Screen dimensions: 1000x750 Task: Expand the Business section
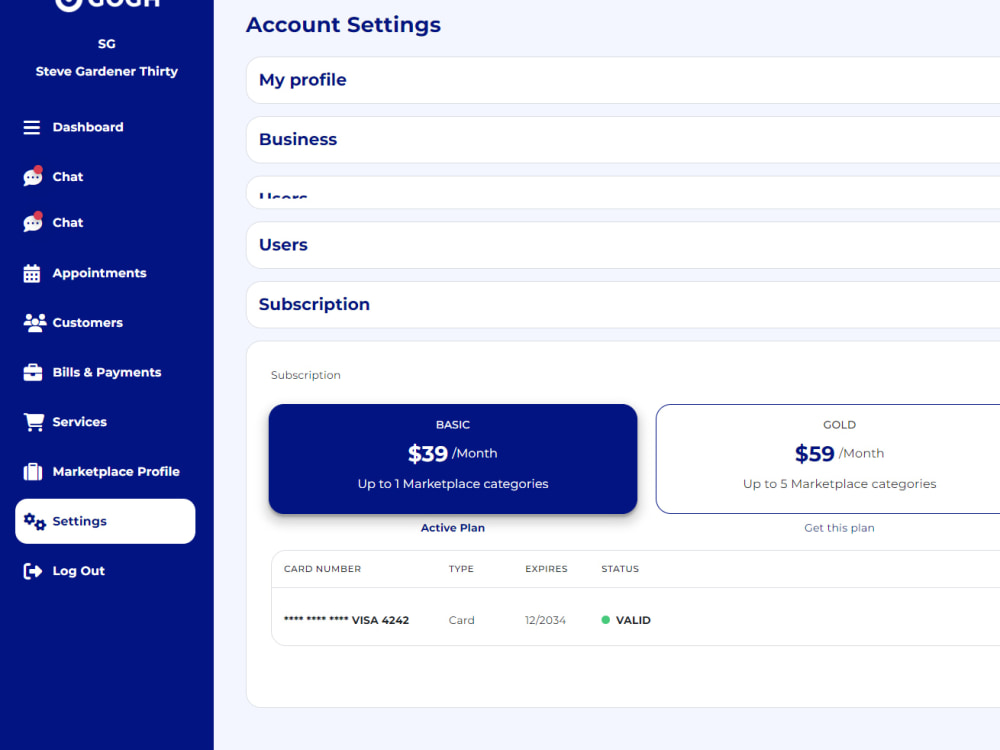[622, 140]
